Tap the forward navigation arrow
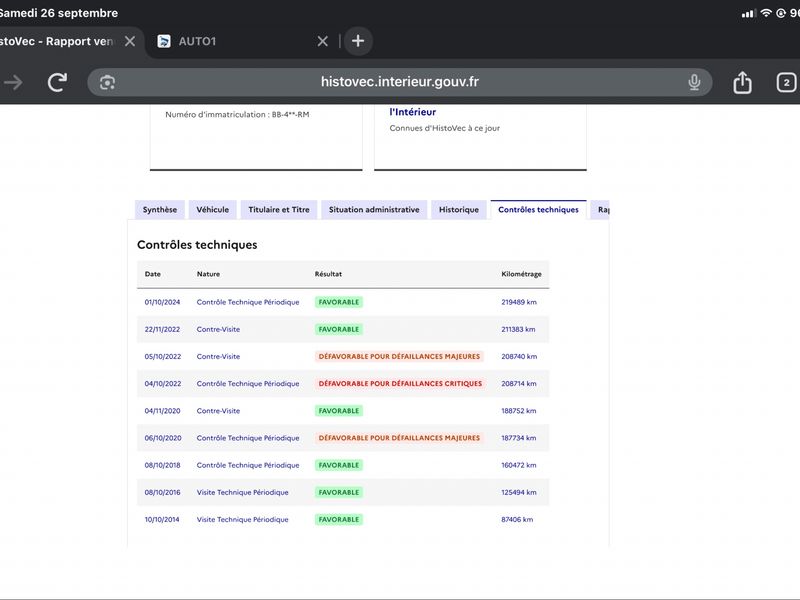The image size is (800, 600). click(x=13, y=82)
